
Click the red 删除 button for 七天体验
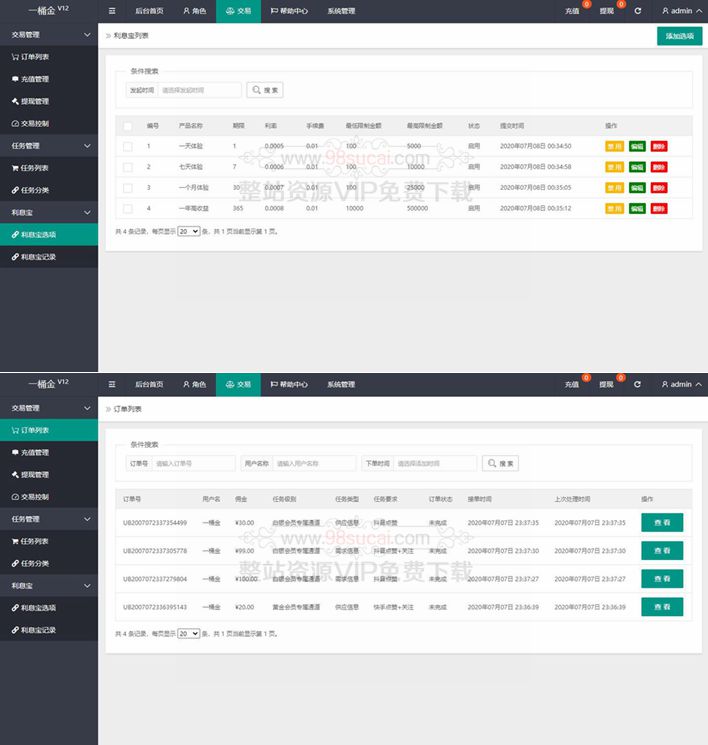tap(658, 167)
